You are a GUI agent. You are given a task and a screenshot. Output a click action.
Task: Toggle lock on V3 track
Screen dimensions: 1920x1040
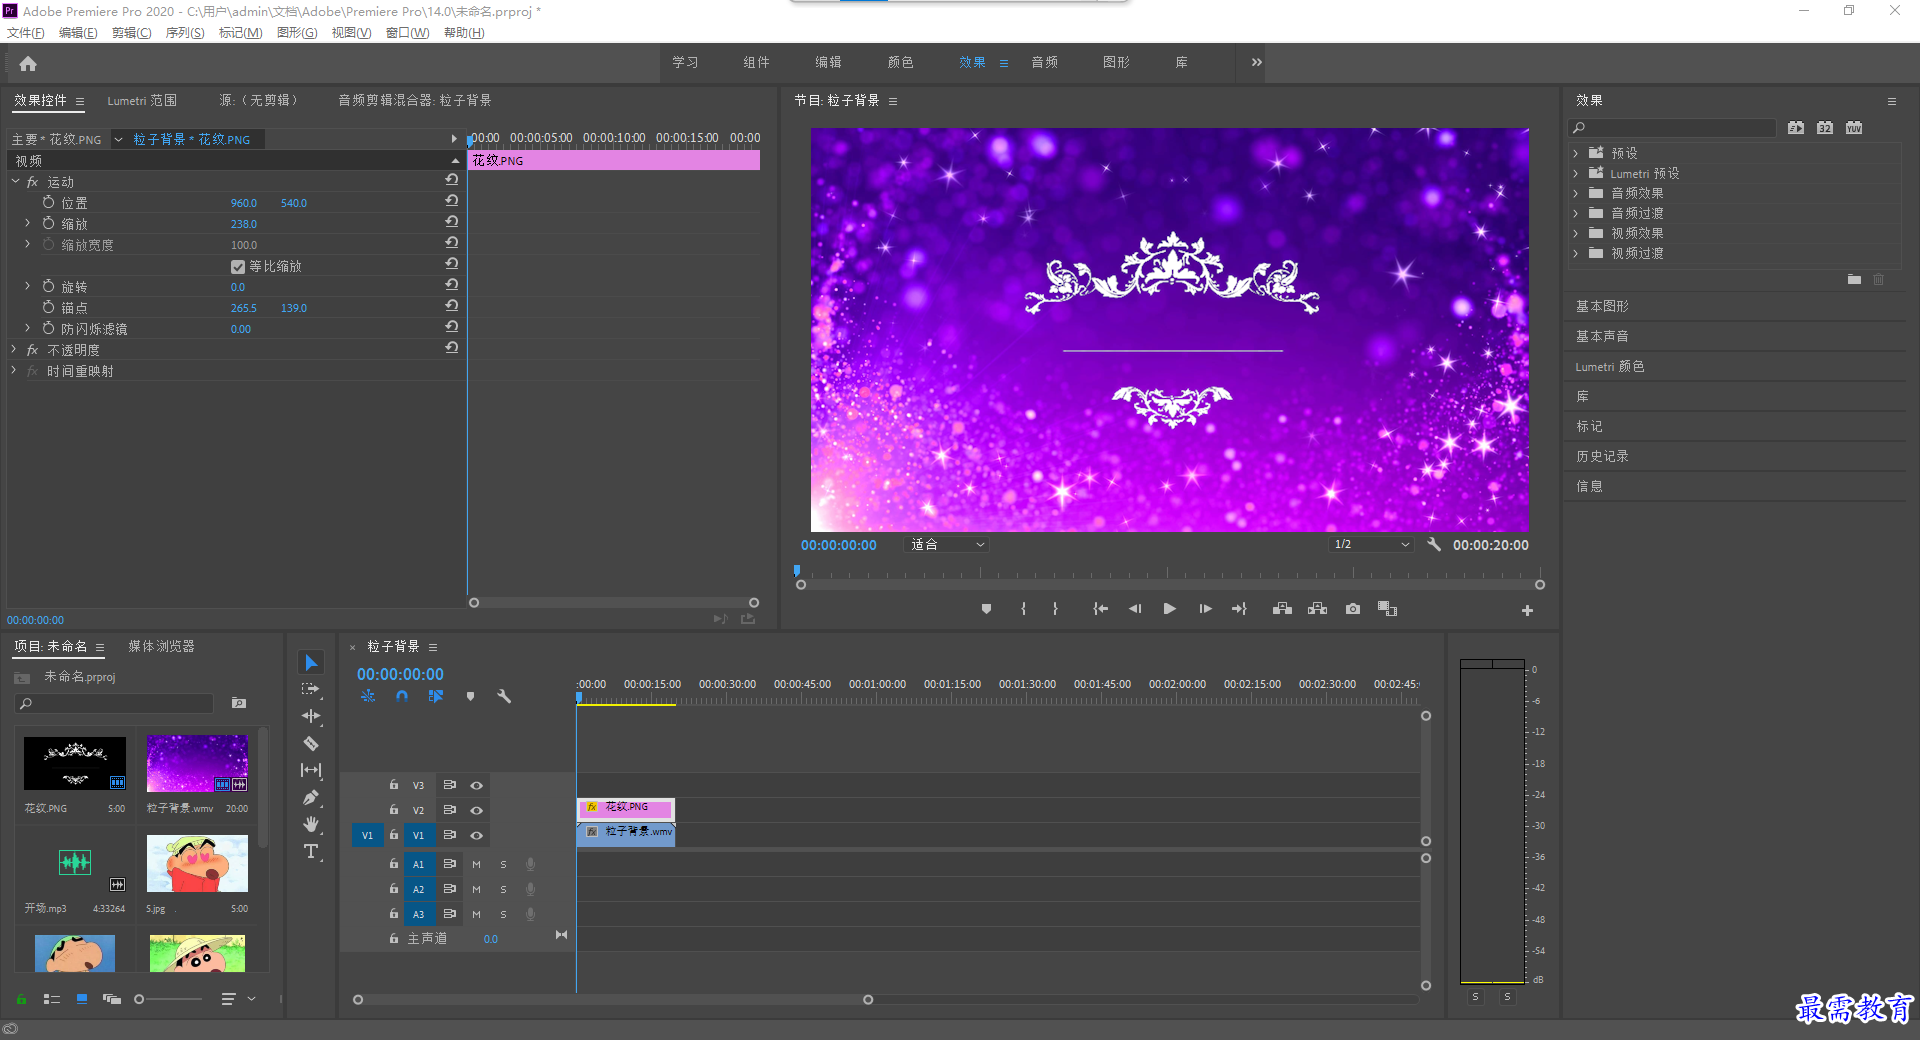coord(394,785)
